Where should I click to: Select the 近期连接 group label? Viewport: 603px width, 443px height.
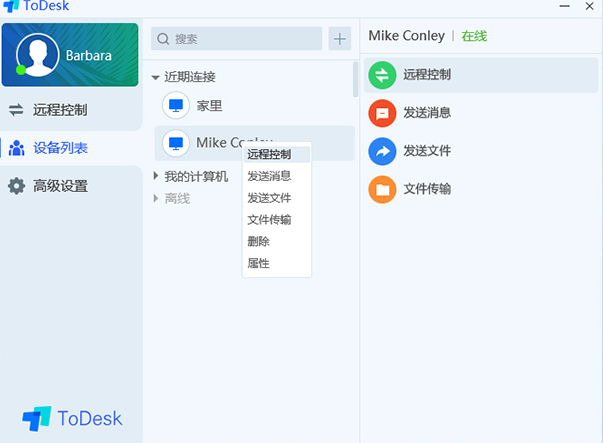[x=190, y=77]
